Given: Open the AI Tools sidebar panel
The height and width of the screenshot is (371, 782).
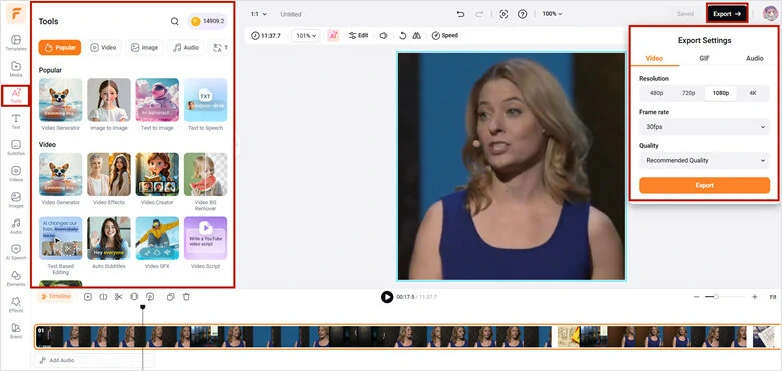Looking at the screenshot, I should (x=16, y=96).
